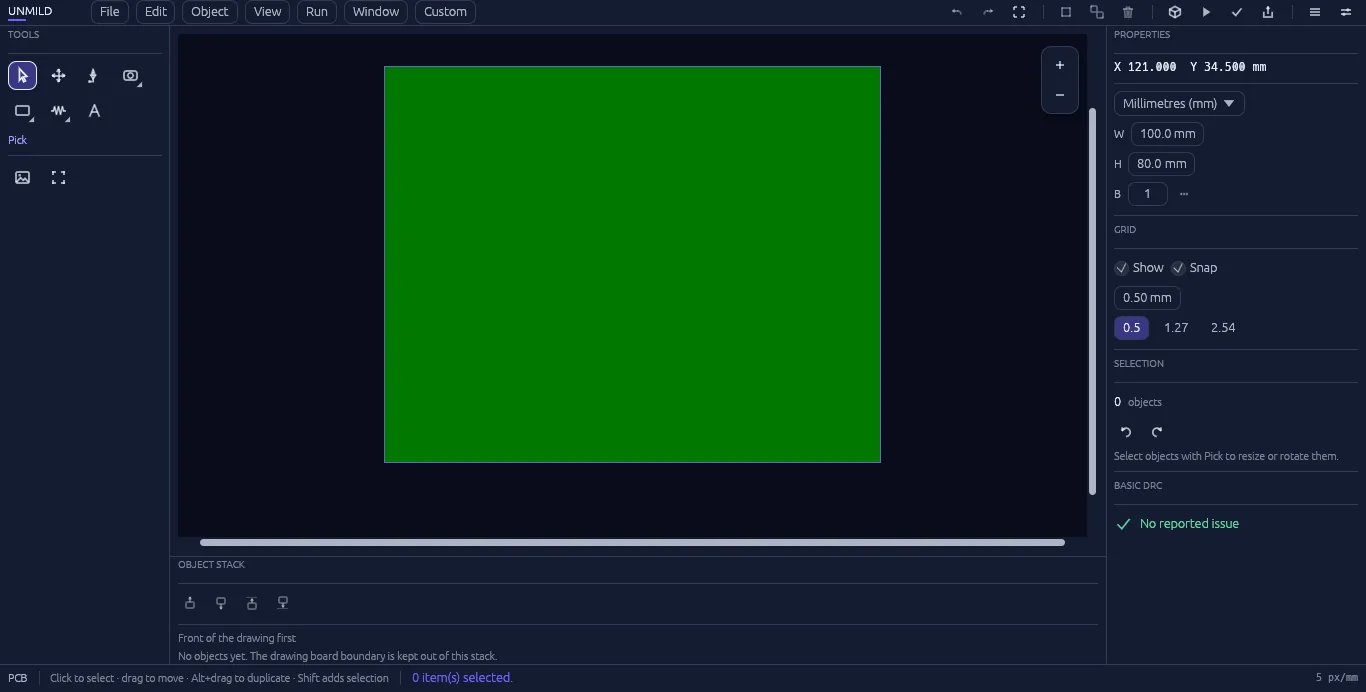Click the zoom out minus button

click(1060, 95)
